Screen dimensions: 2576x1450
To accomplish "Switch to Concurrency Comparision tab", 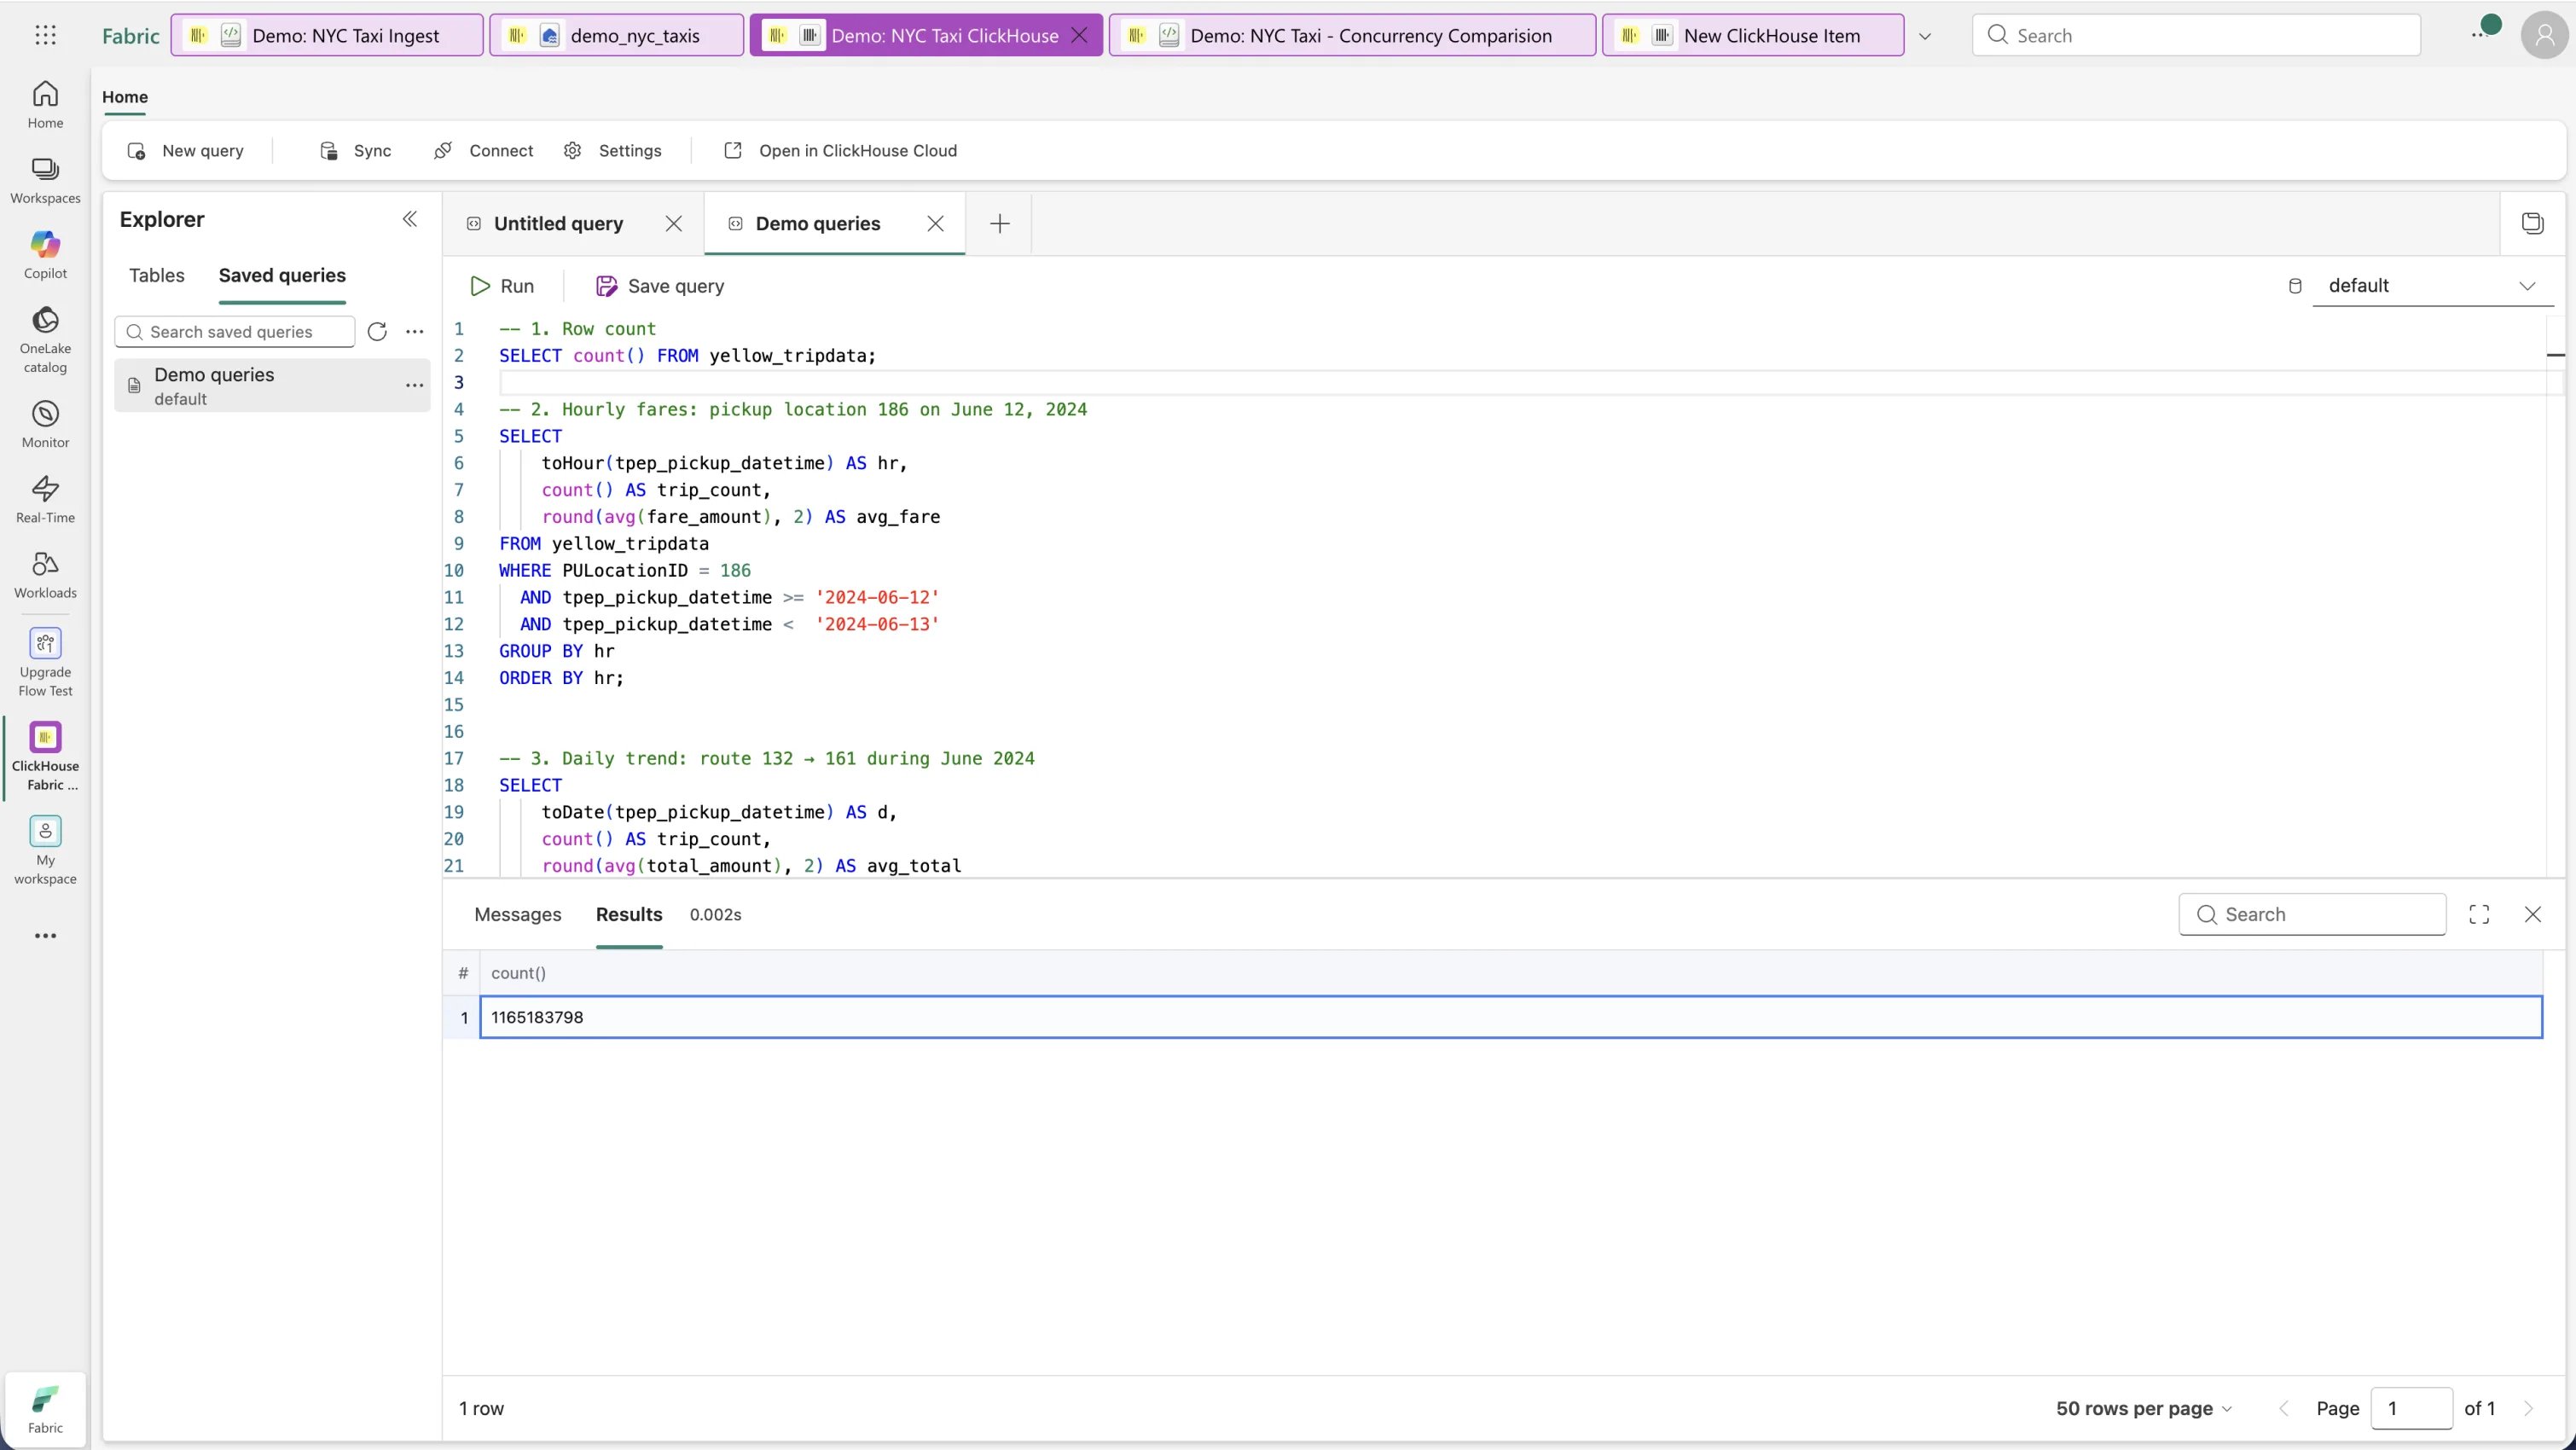I will [1352, 35].
